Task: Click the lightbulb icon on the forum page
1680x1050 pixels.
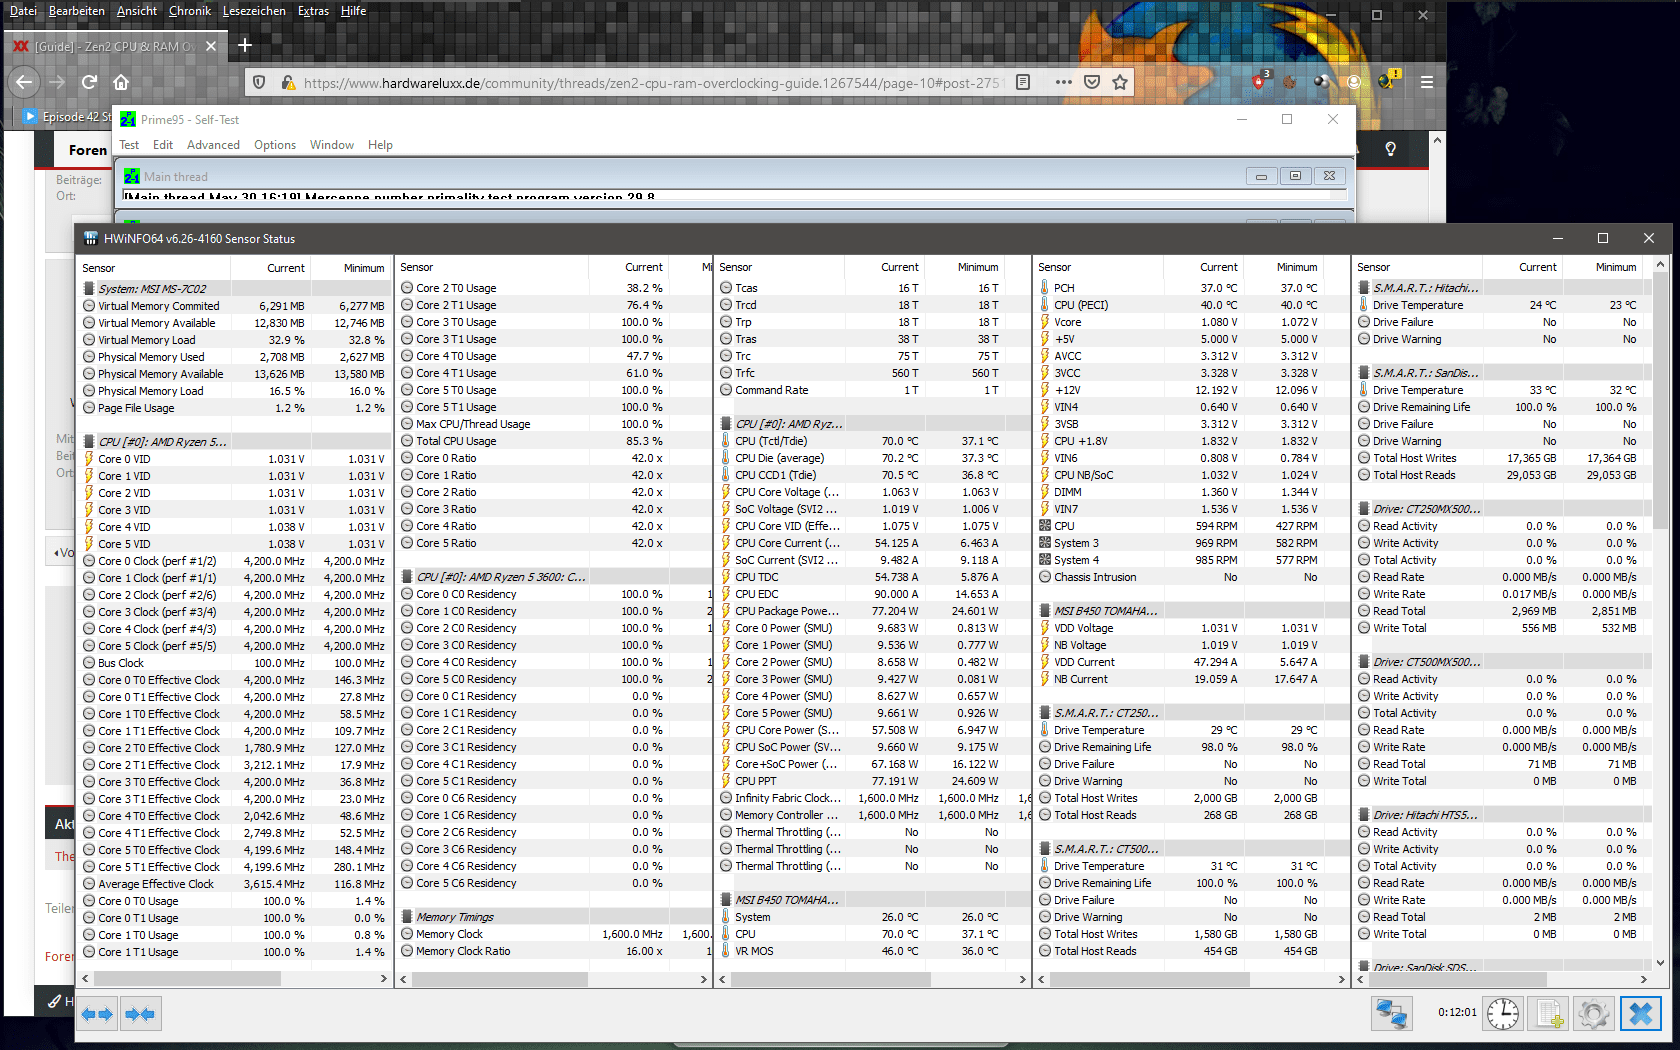Action: pos(1390,149)
